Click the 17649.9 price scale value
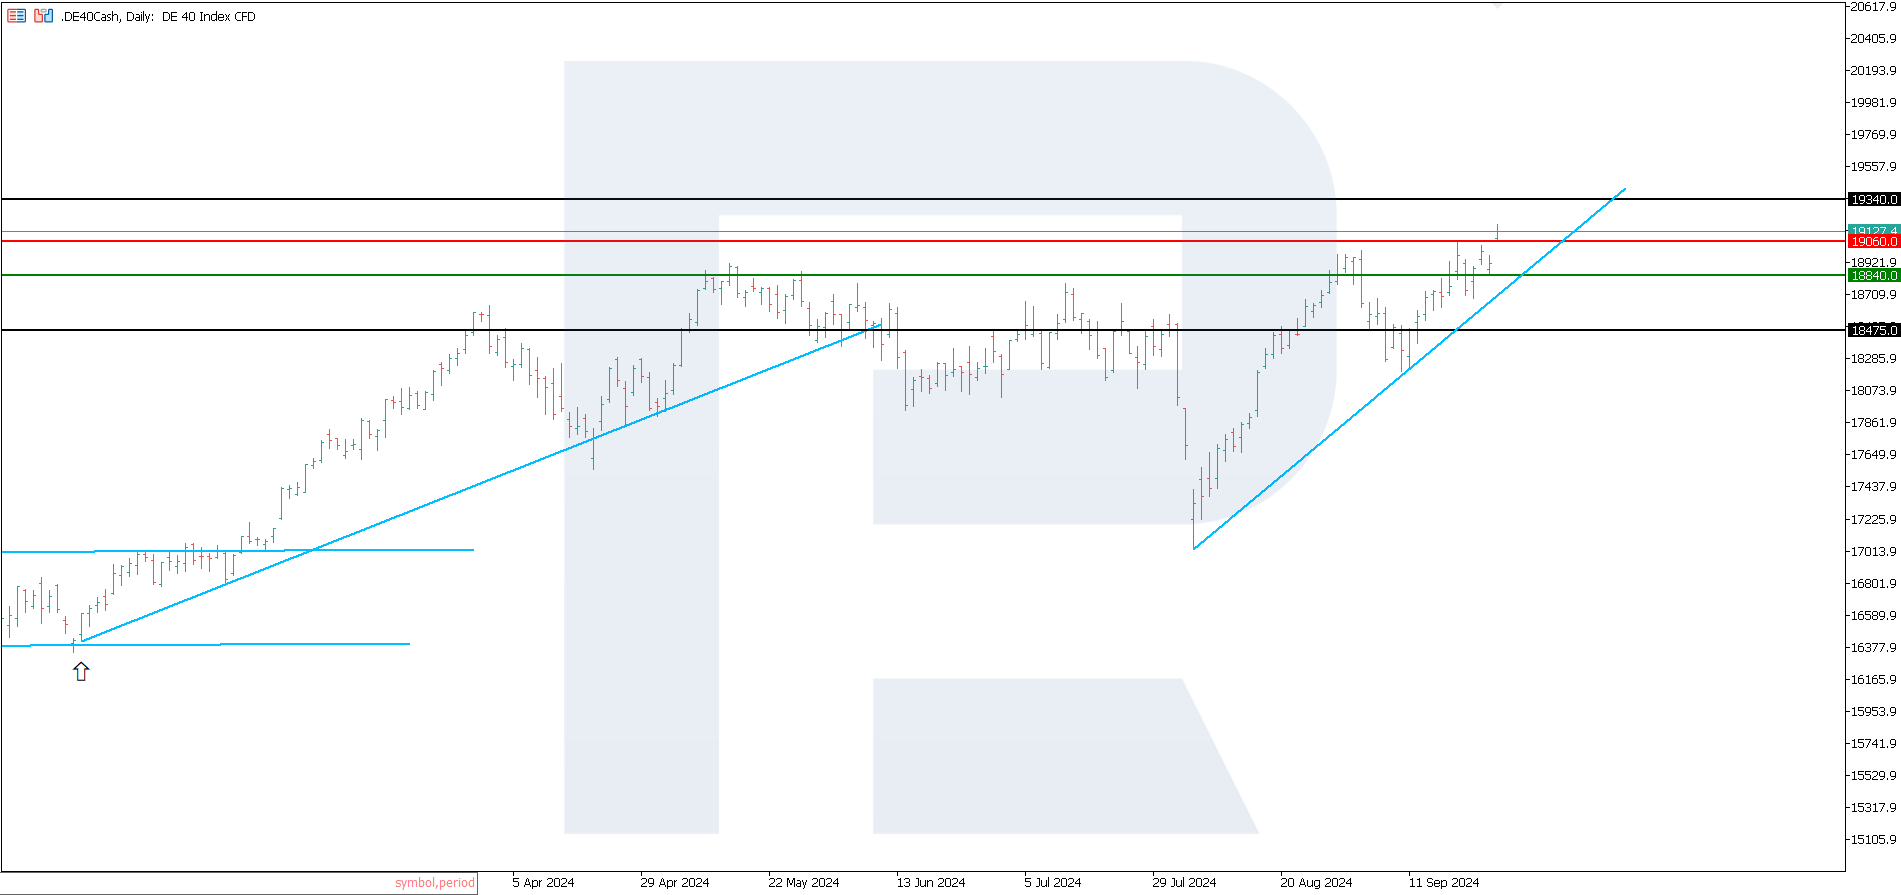 tap(1873, 455)
